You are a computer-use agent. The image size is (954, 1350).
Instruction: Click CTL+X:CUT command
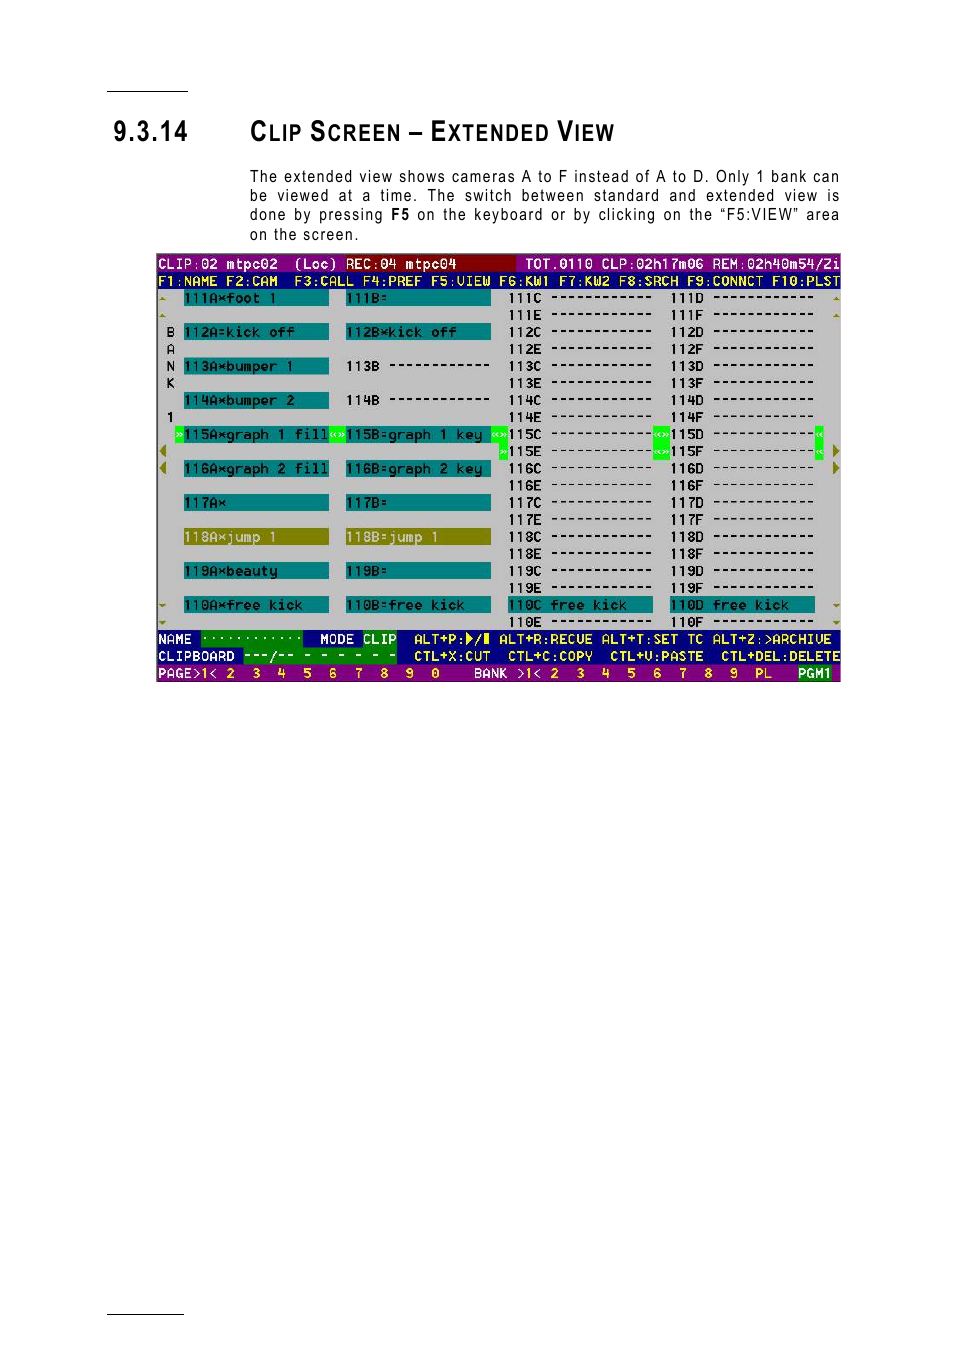(x=452, y=656)
